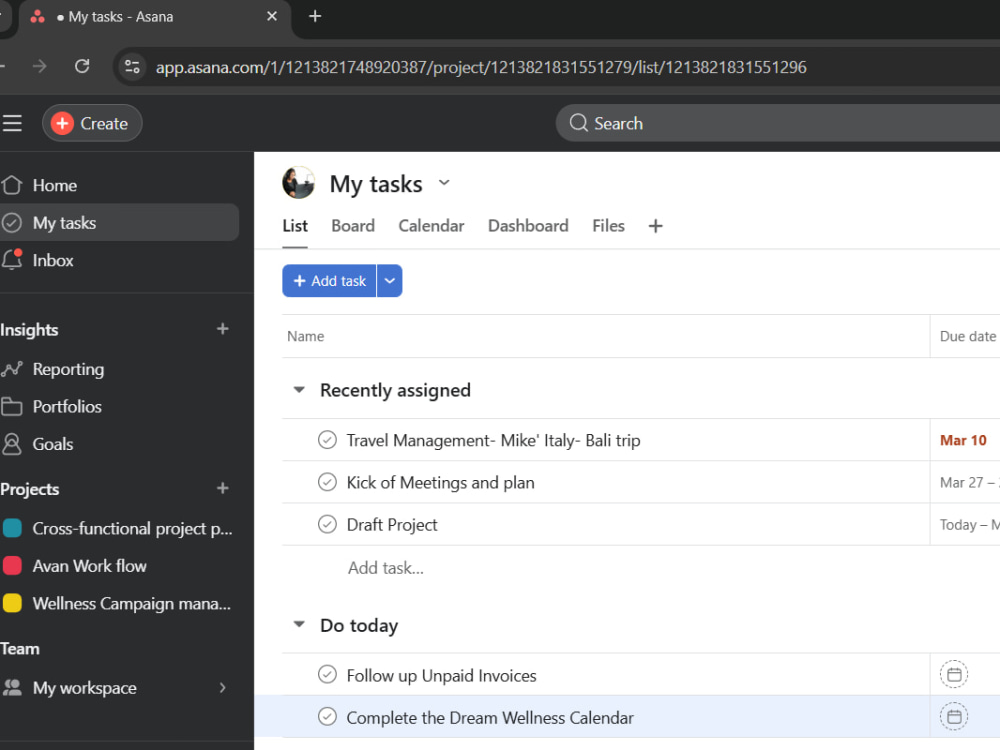Switch to the Dashboard tab

(x=528, y=226)
